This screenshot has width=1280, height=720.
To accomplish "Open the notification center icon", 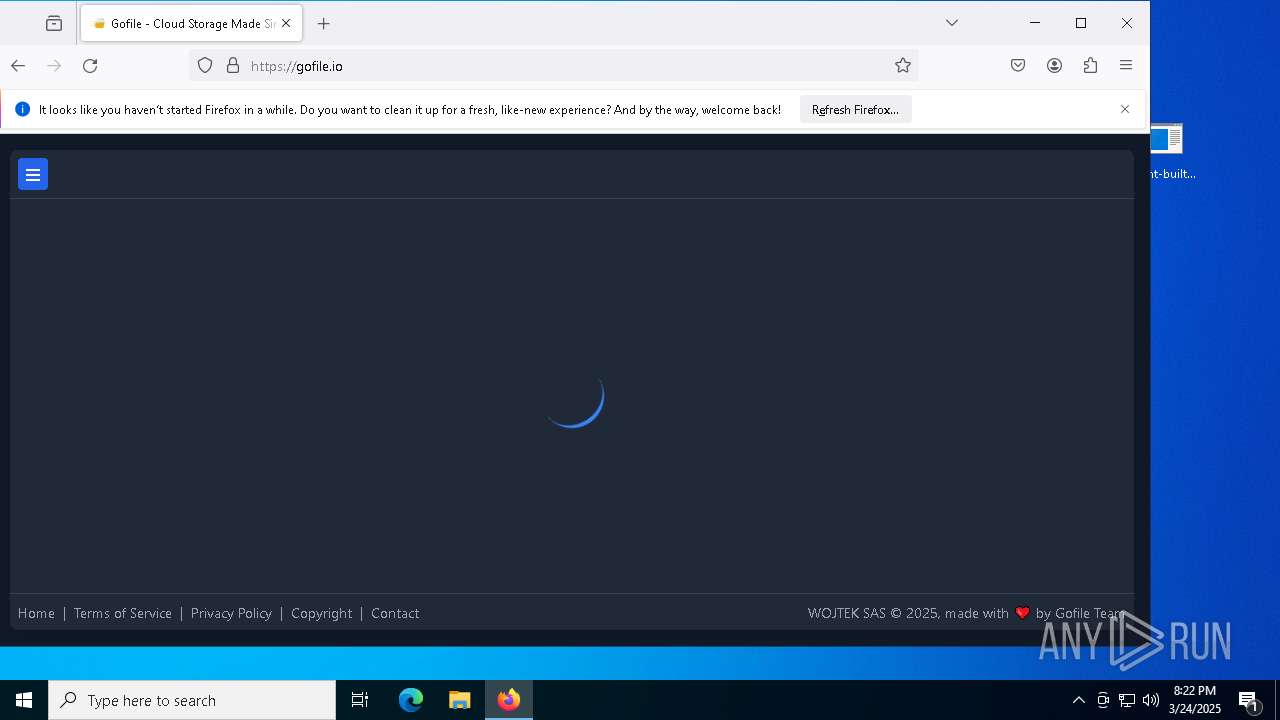I will 1248,700.
